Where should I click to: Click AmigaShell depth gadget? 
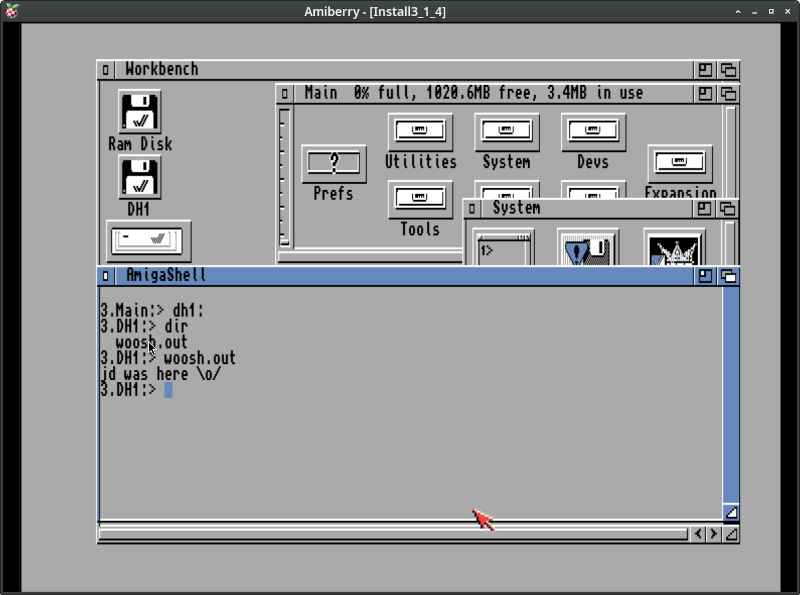pyautogui.click(x=728, y=276)
